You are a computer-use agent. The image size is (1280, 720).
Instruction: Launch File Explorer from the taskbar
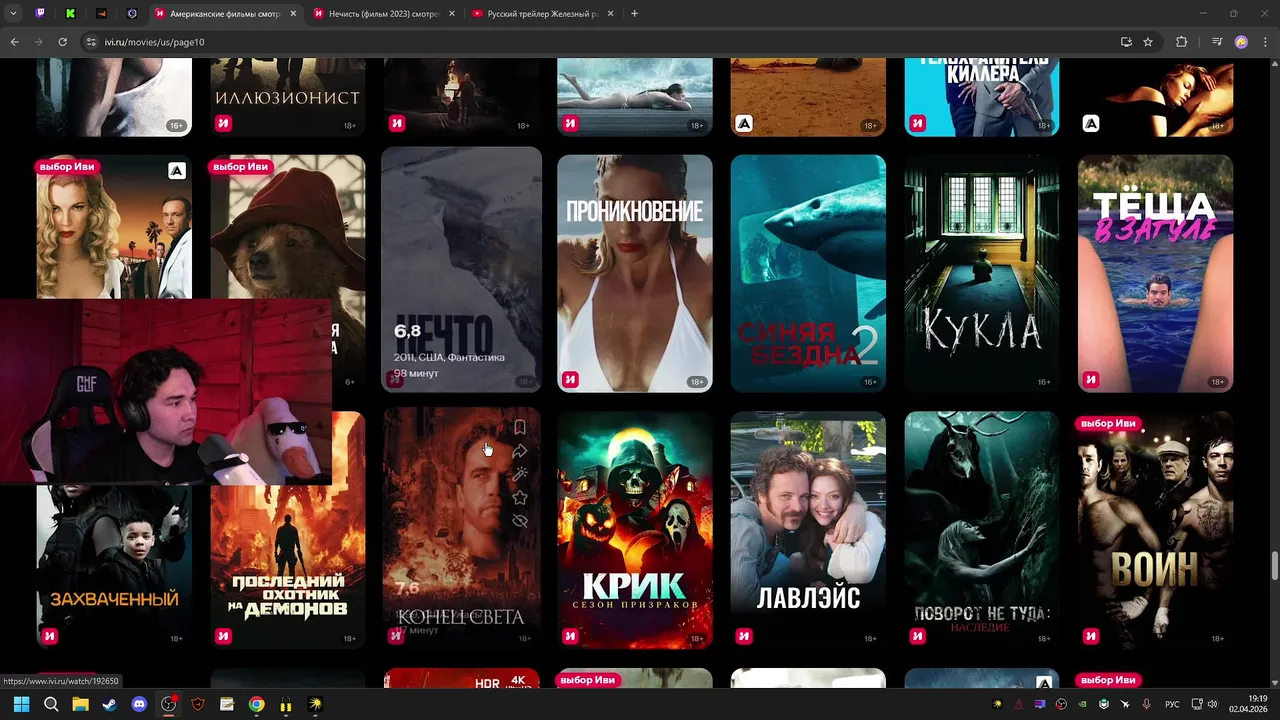point(80,704)
